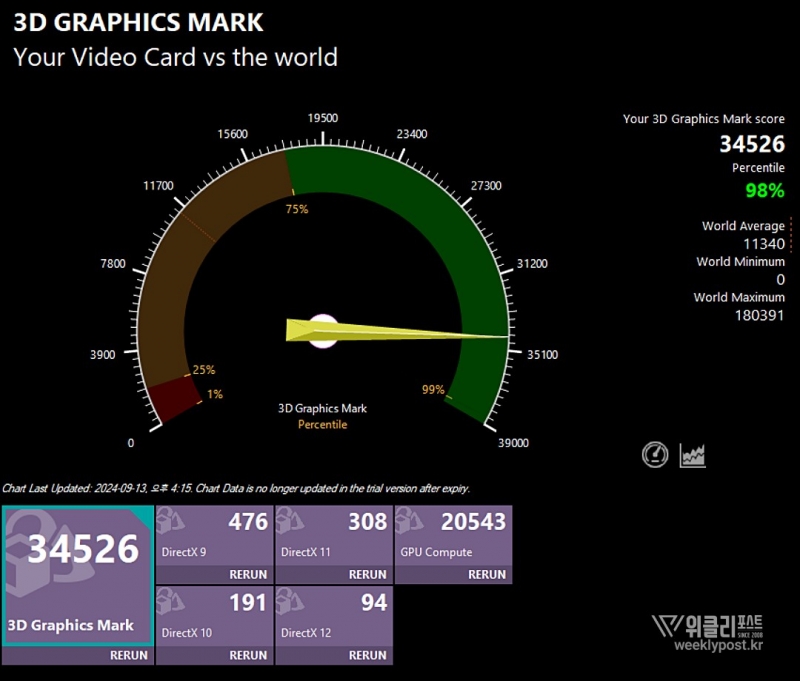Click the cube icon in DirectX 11 tile
The width and height of the screenshot is (800, 681).
290,520
